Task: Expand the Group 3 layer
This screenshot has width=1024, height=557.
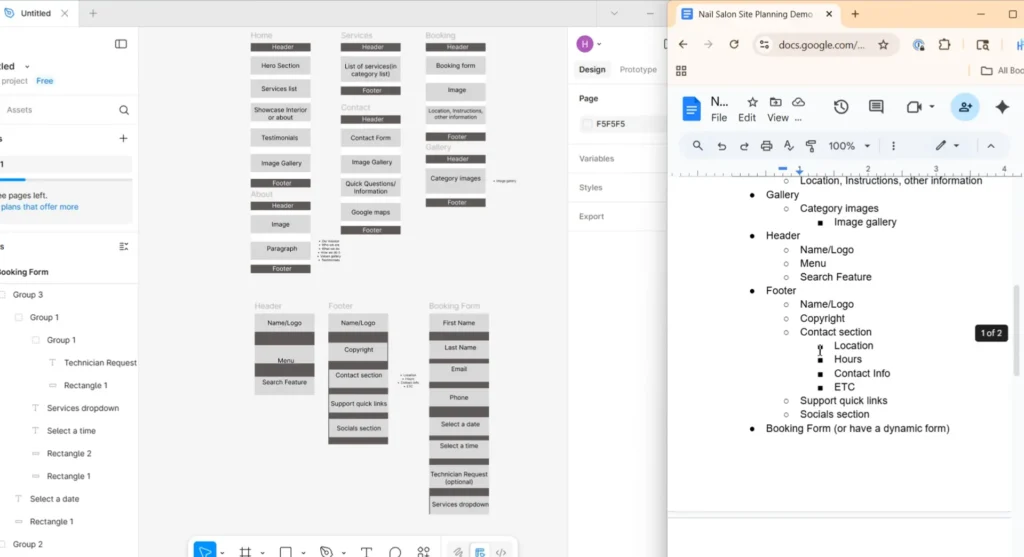Action: [x=3, y=295]
